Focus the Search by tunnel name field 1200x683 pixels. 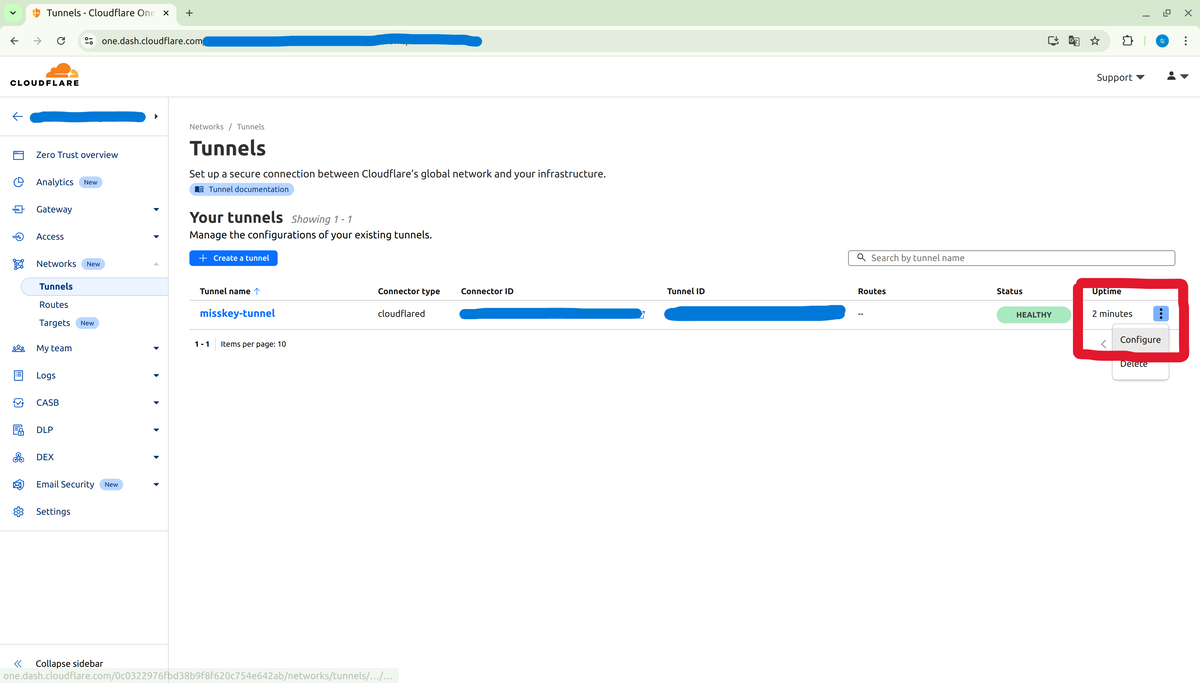tap(1011, 258)
